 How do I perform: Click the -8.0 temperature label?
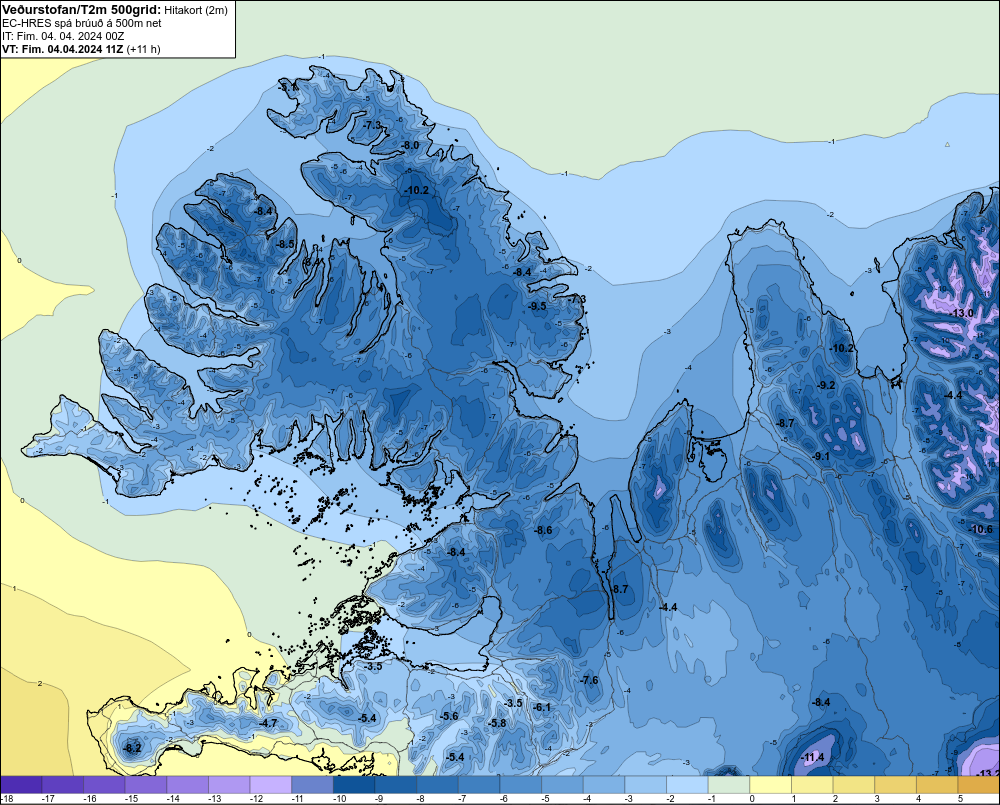point(410,145)
